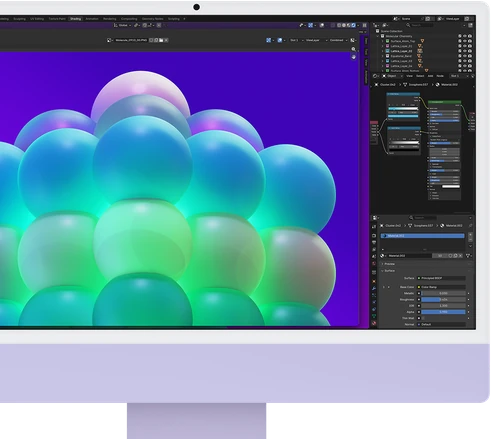Select Lattice_Layer_03 in the outliner
The width and height of the screenshot is (491, 439).
pyautogui.click(x=402, y=61)
